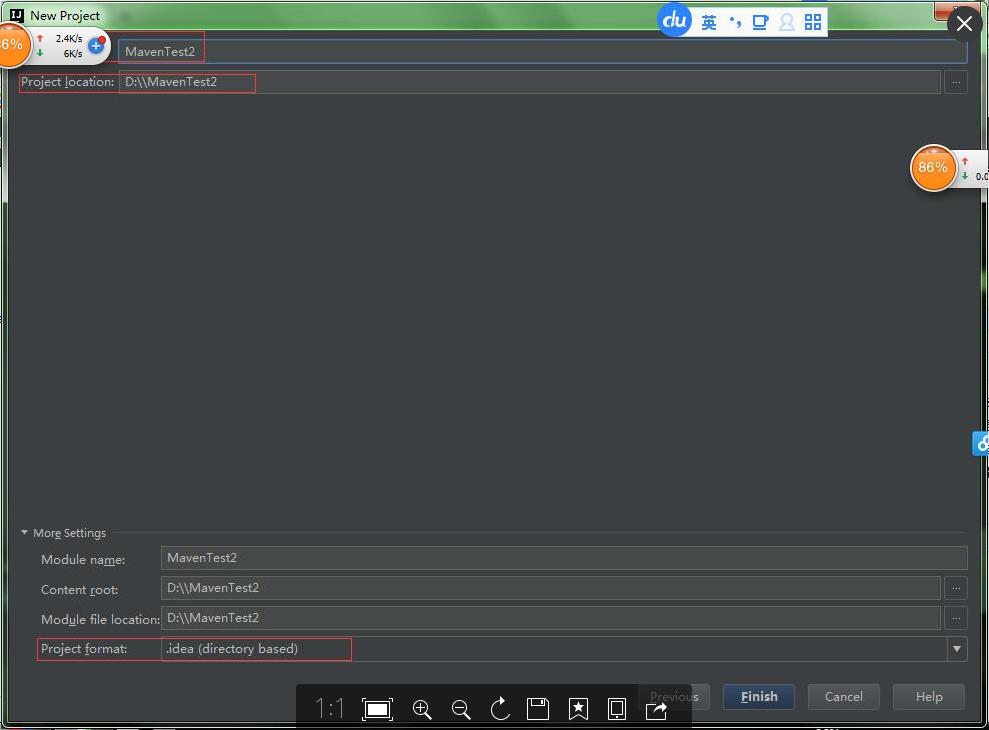Click the Help button
This screenshot has height=730, width=989.
click(928, 697)
